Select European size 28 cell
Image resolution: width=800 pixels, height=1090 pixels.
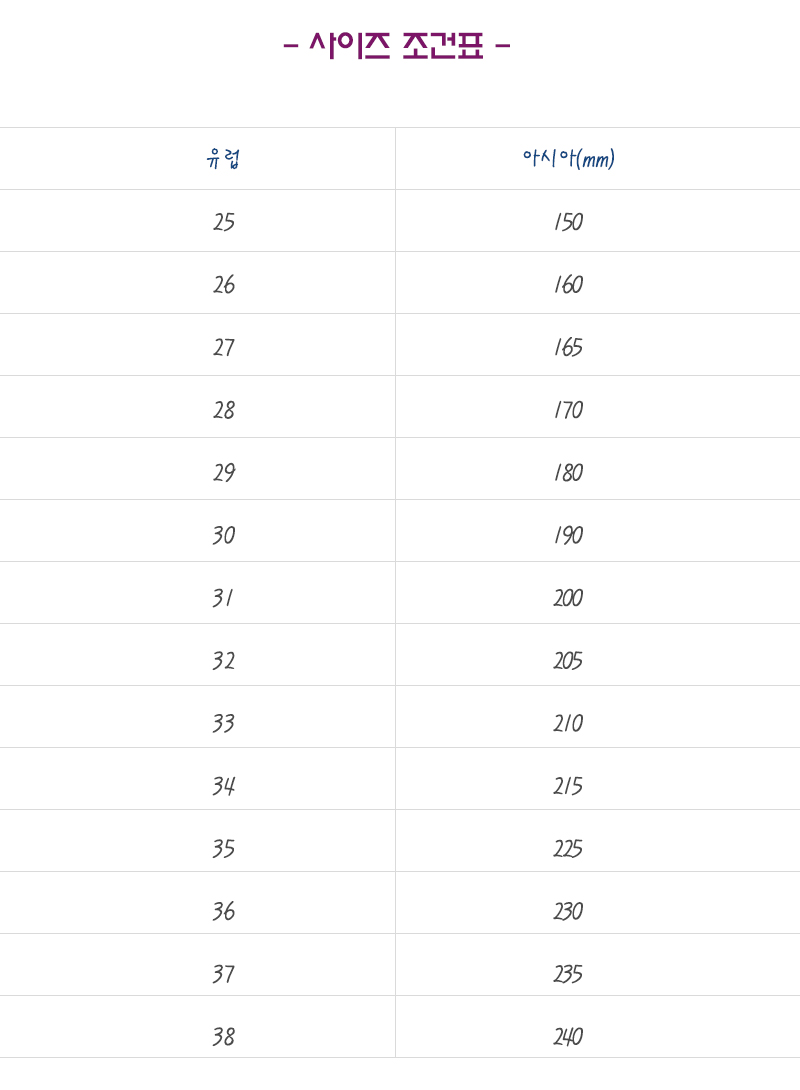click(223, 409)
